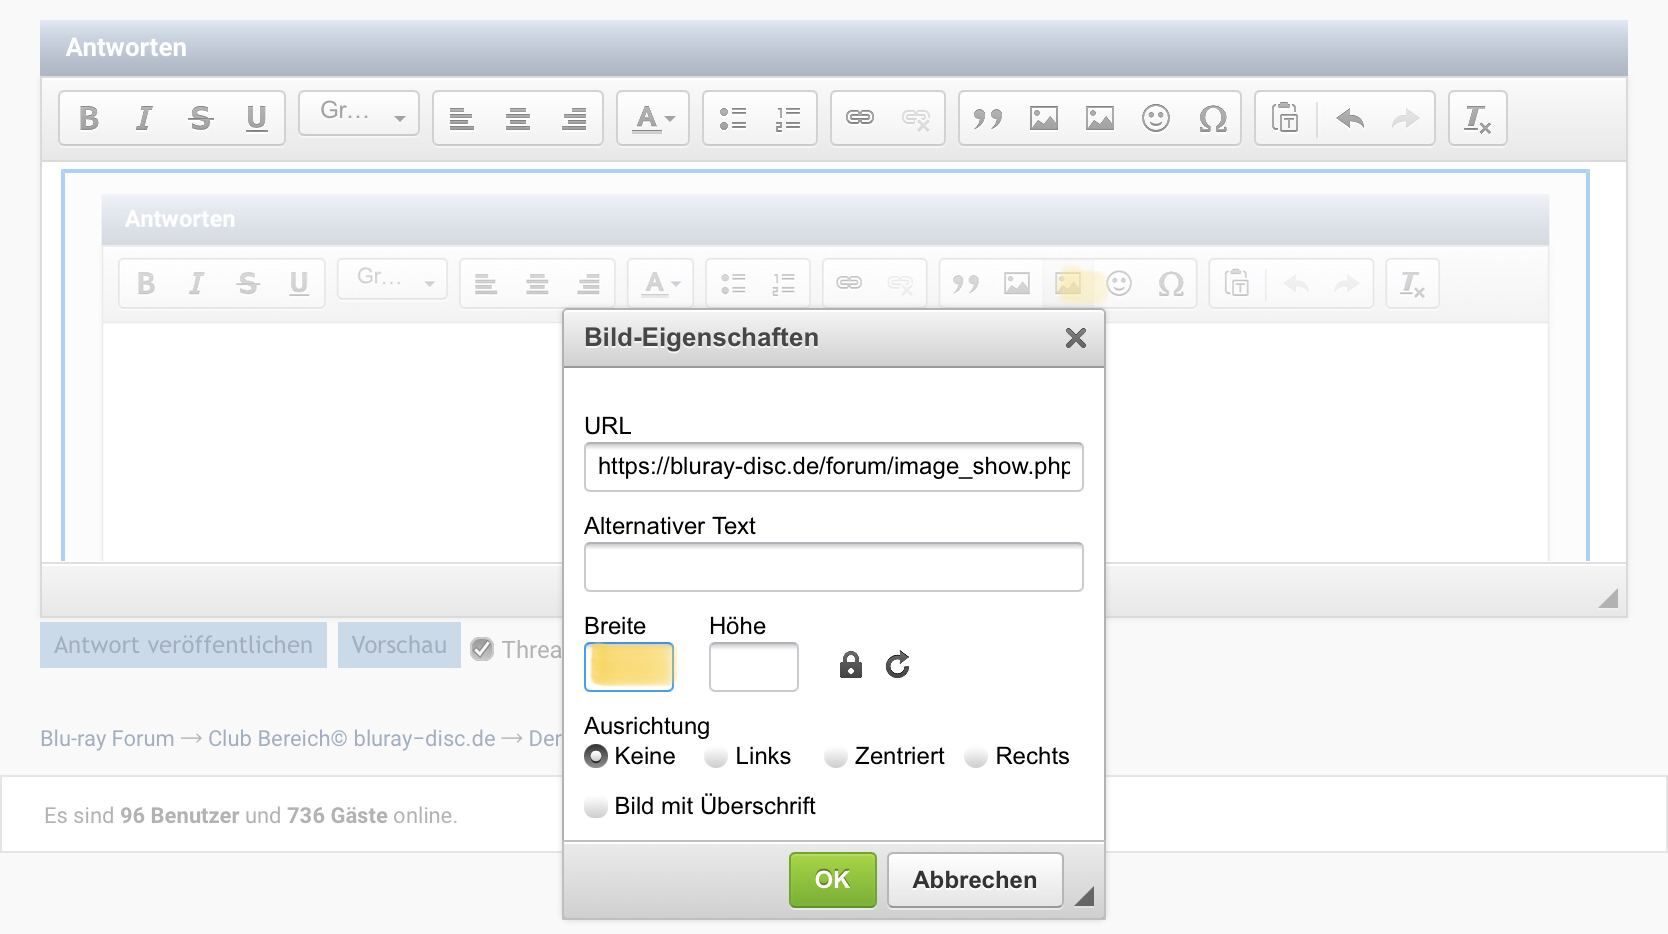Focus the Breite width field
This screenshot has width=1668, height=934.
pyautogui.click(x=629, y=667)
